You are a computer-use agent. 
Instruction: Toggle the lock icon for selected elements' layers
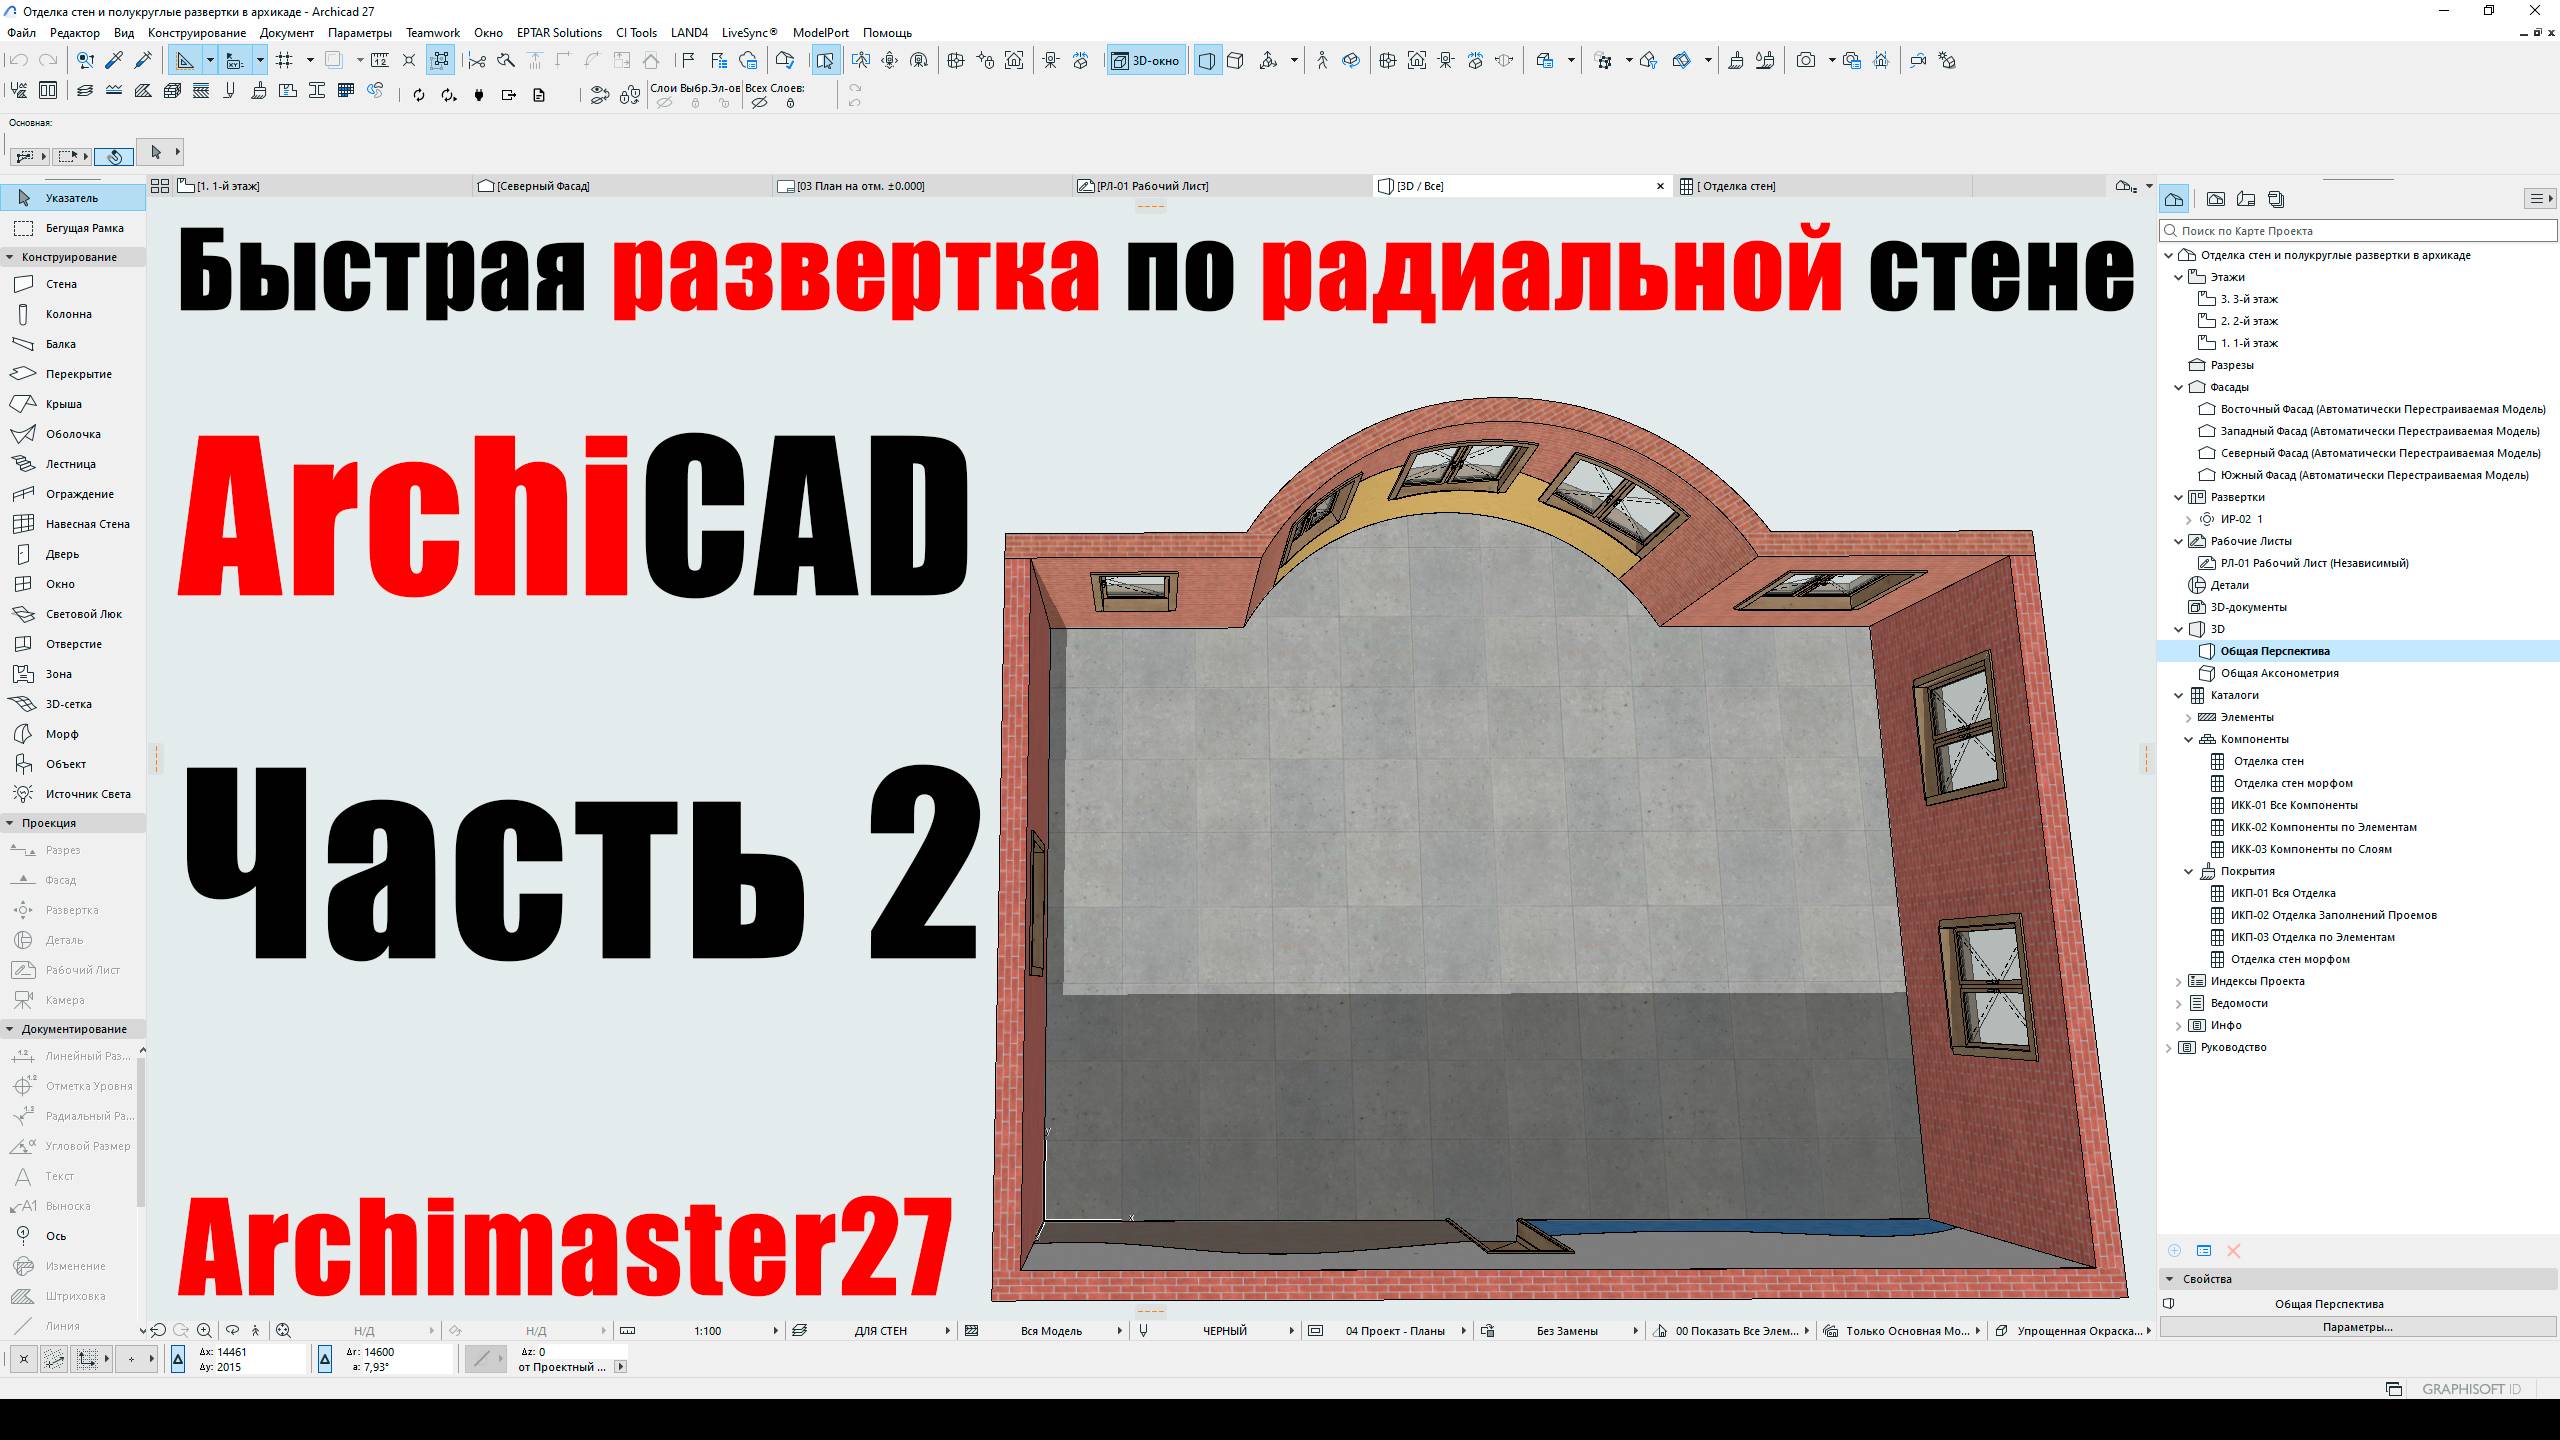pos(696,104)
